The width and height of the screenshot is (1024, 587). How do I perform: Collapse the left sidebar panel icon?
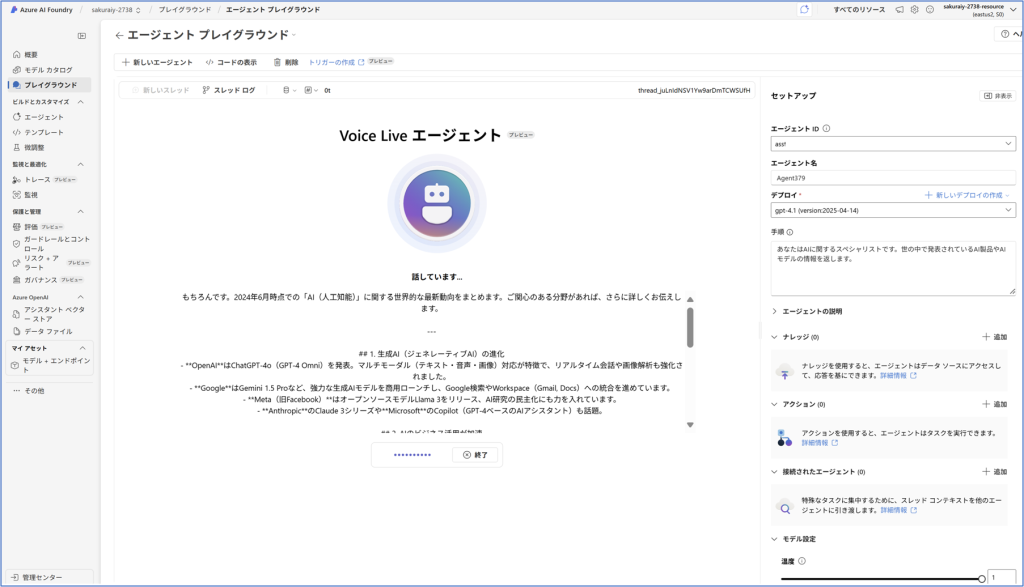(82, 36)
